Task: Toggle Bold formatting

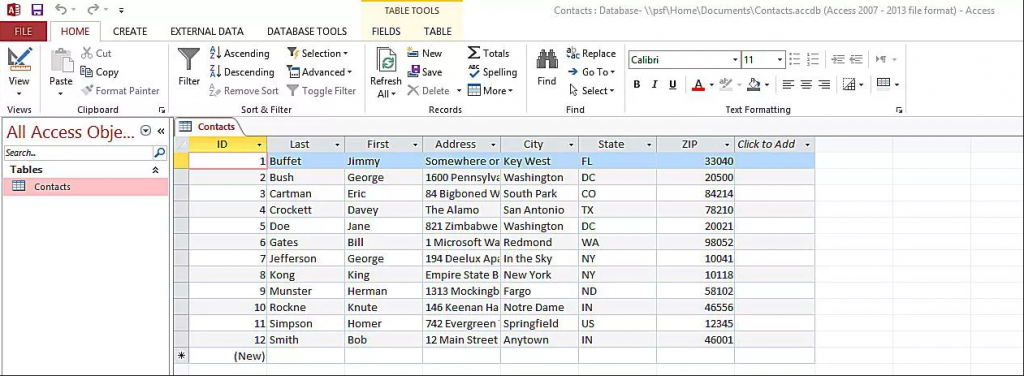Action: pyautogui.click(x=637, y=84)
